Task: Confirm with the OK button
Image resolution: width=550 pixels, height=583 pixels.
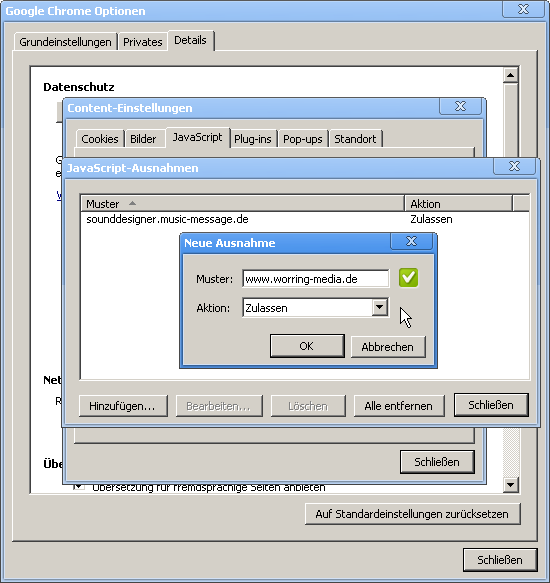Action: [307, 346]
